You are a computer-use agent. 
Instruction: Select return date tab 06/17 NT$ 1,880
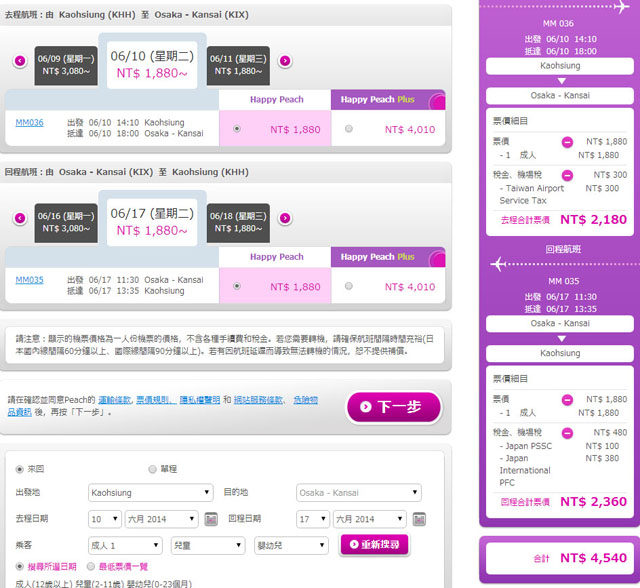point(152,222)
